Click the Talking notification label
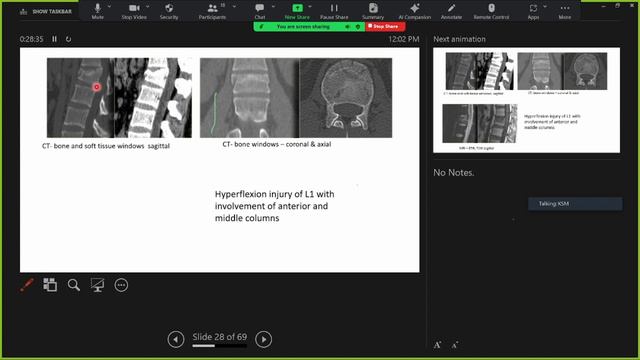 (575, 204)
